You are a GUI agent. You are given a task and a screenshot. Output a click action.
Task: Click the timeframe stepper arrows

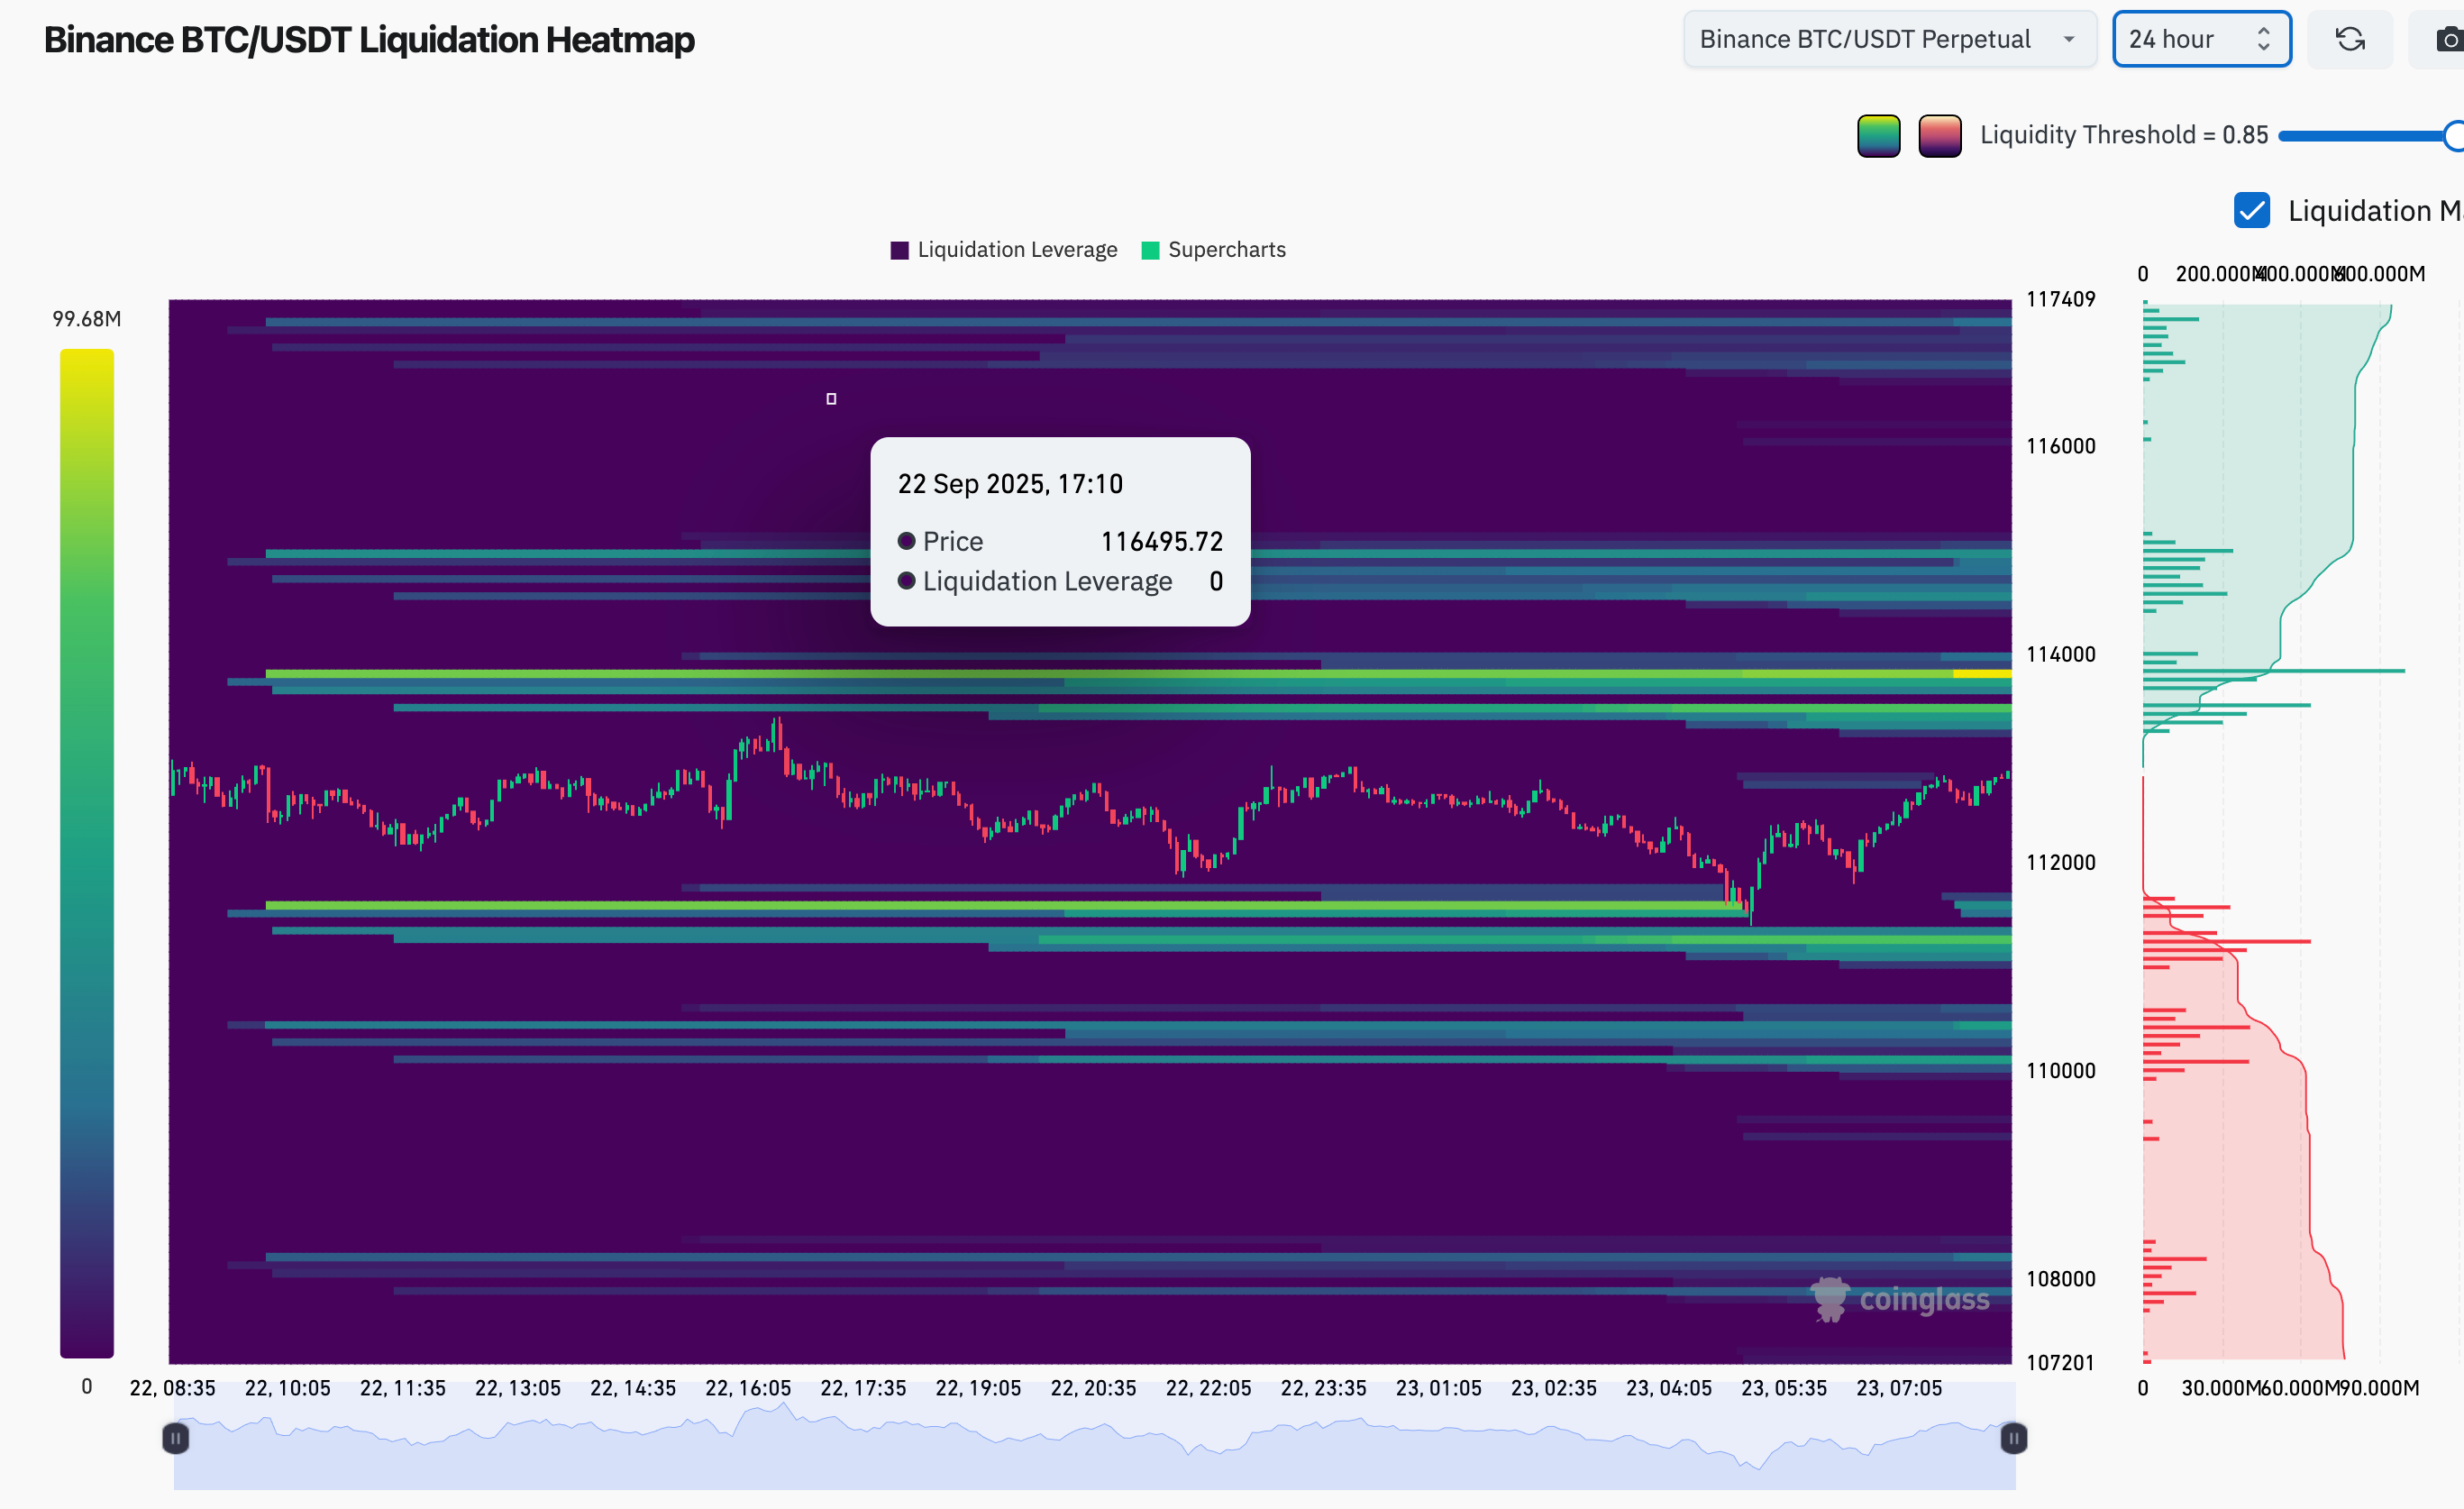point(2263,39)
